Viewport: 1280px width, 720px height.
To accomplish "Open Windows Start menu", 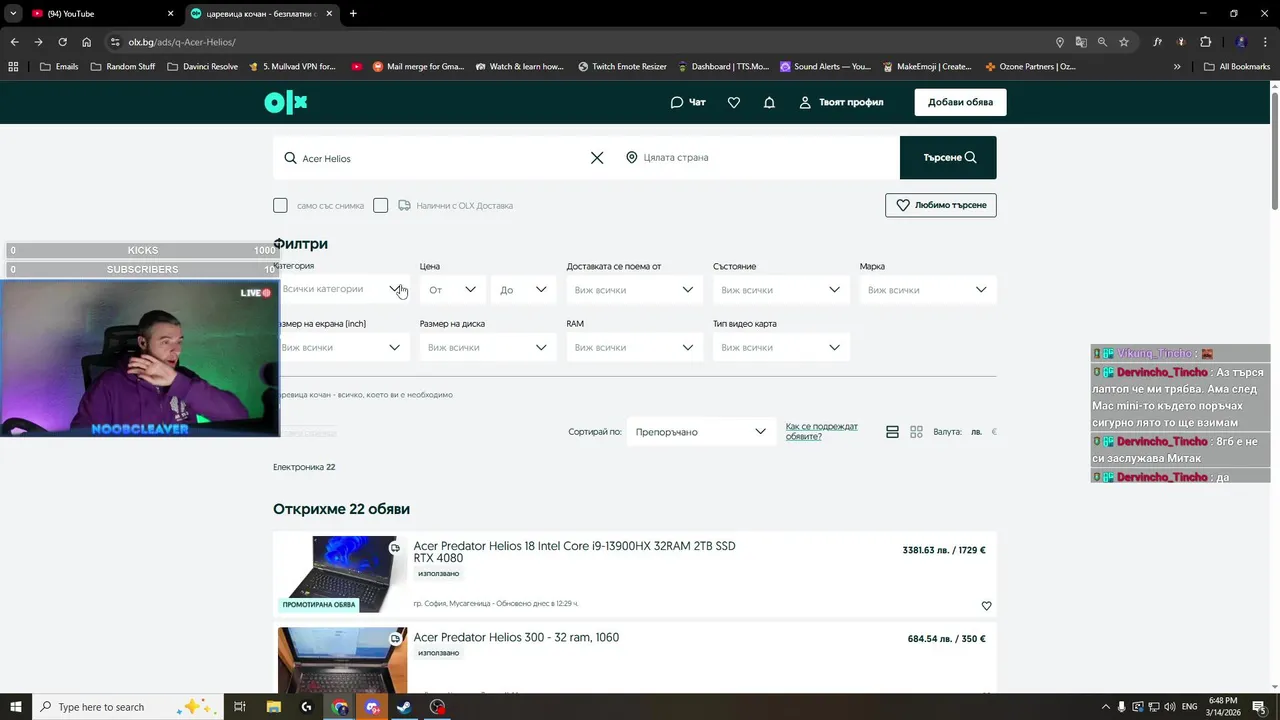I will 15,707.
